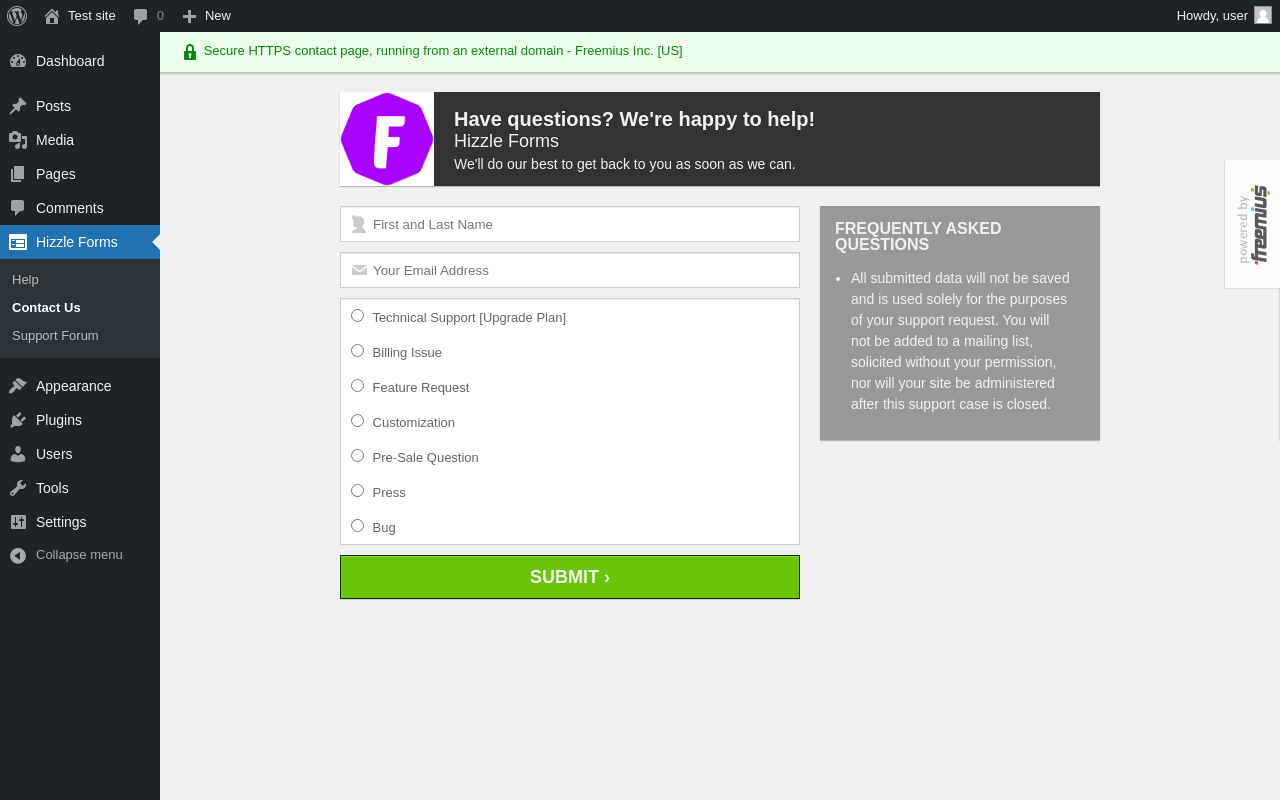Open the New content dropdown in admin bar

pos(206,16)
